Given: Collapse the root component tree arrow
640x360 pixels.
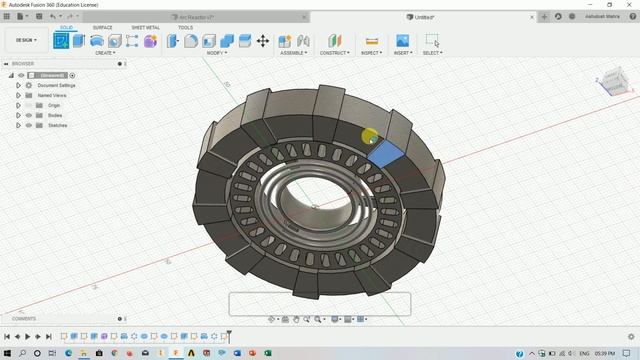Looking at the screenshot, I should [x=11, y=76].
